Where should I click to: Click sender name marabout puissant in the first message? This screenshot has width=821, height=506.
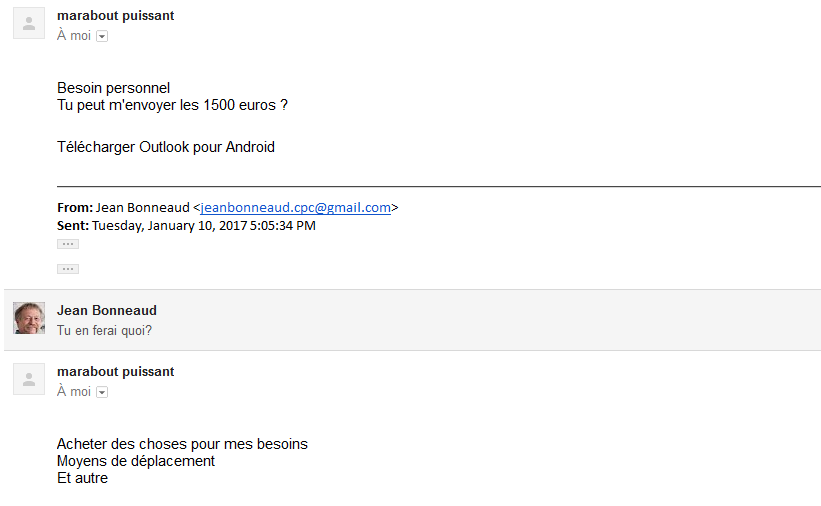[115, 16]
